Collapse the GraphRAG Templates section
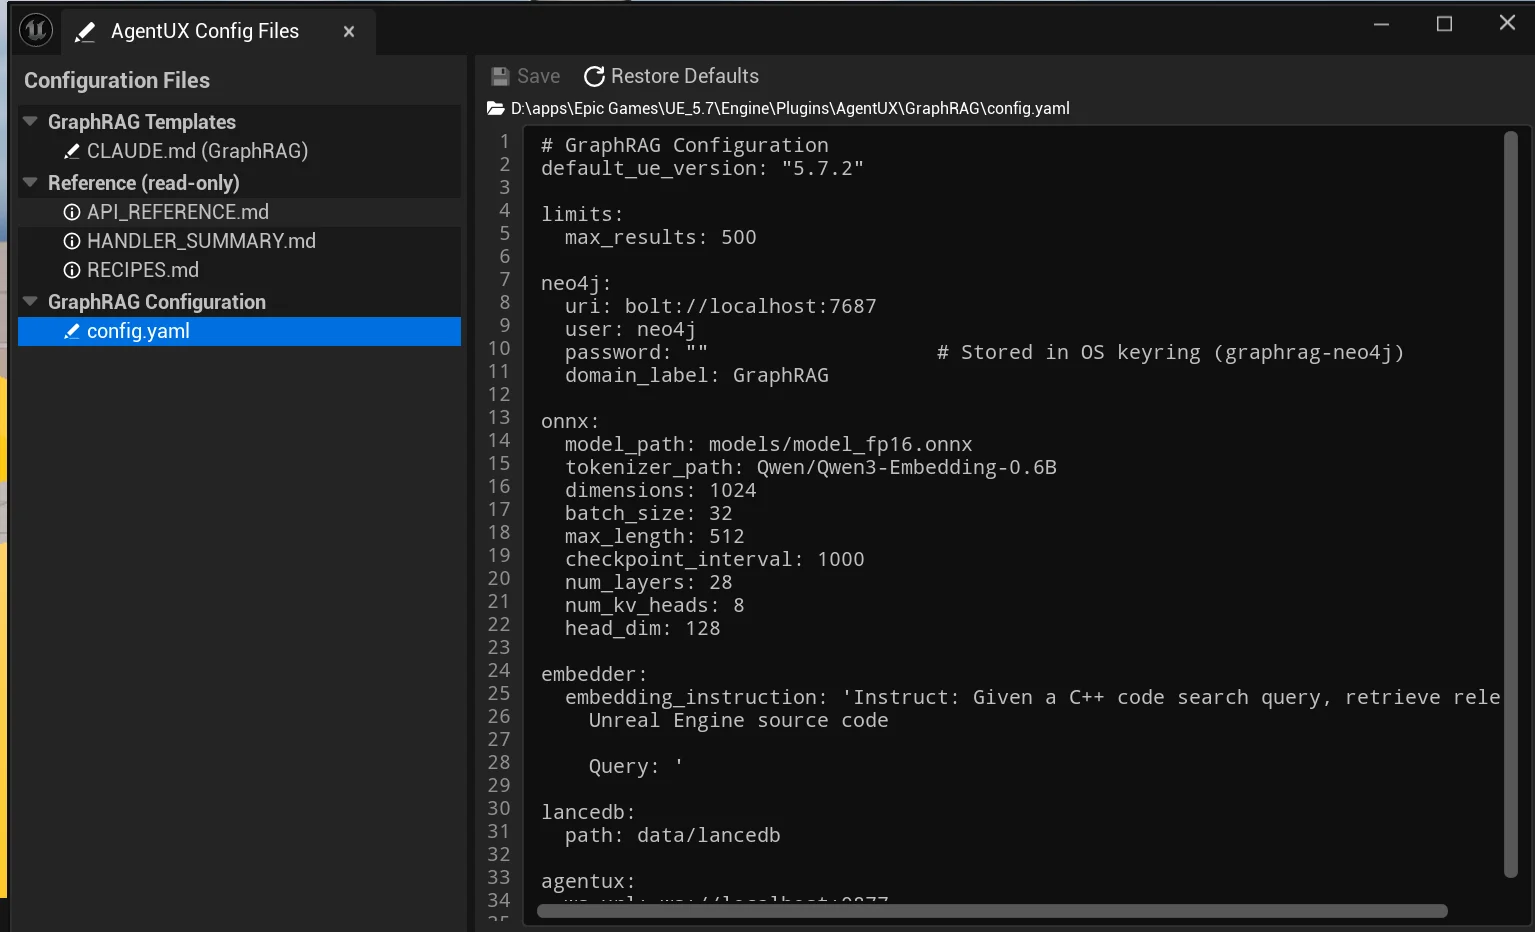The height and width of the screenshot is (932, 1535). point(30,121)
